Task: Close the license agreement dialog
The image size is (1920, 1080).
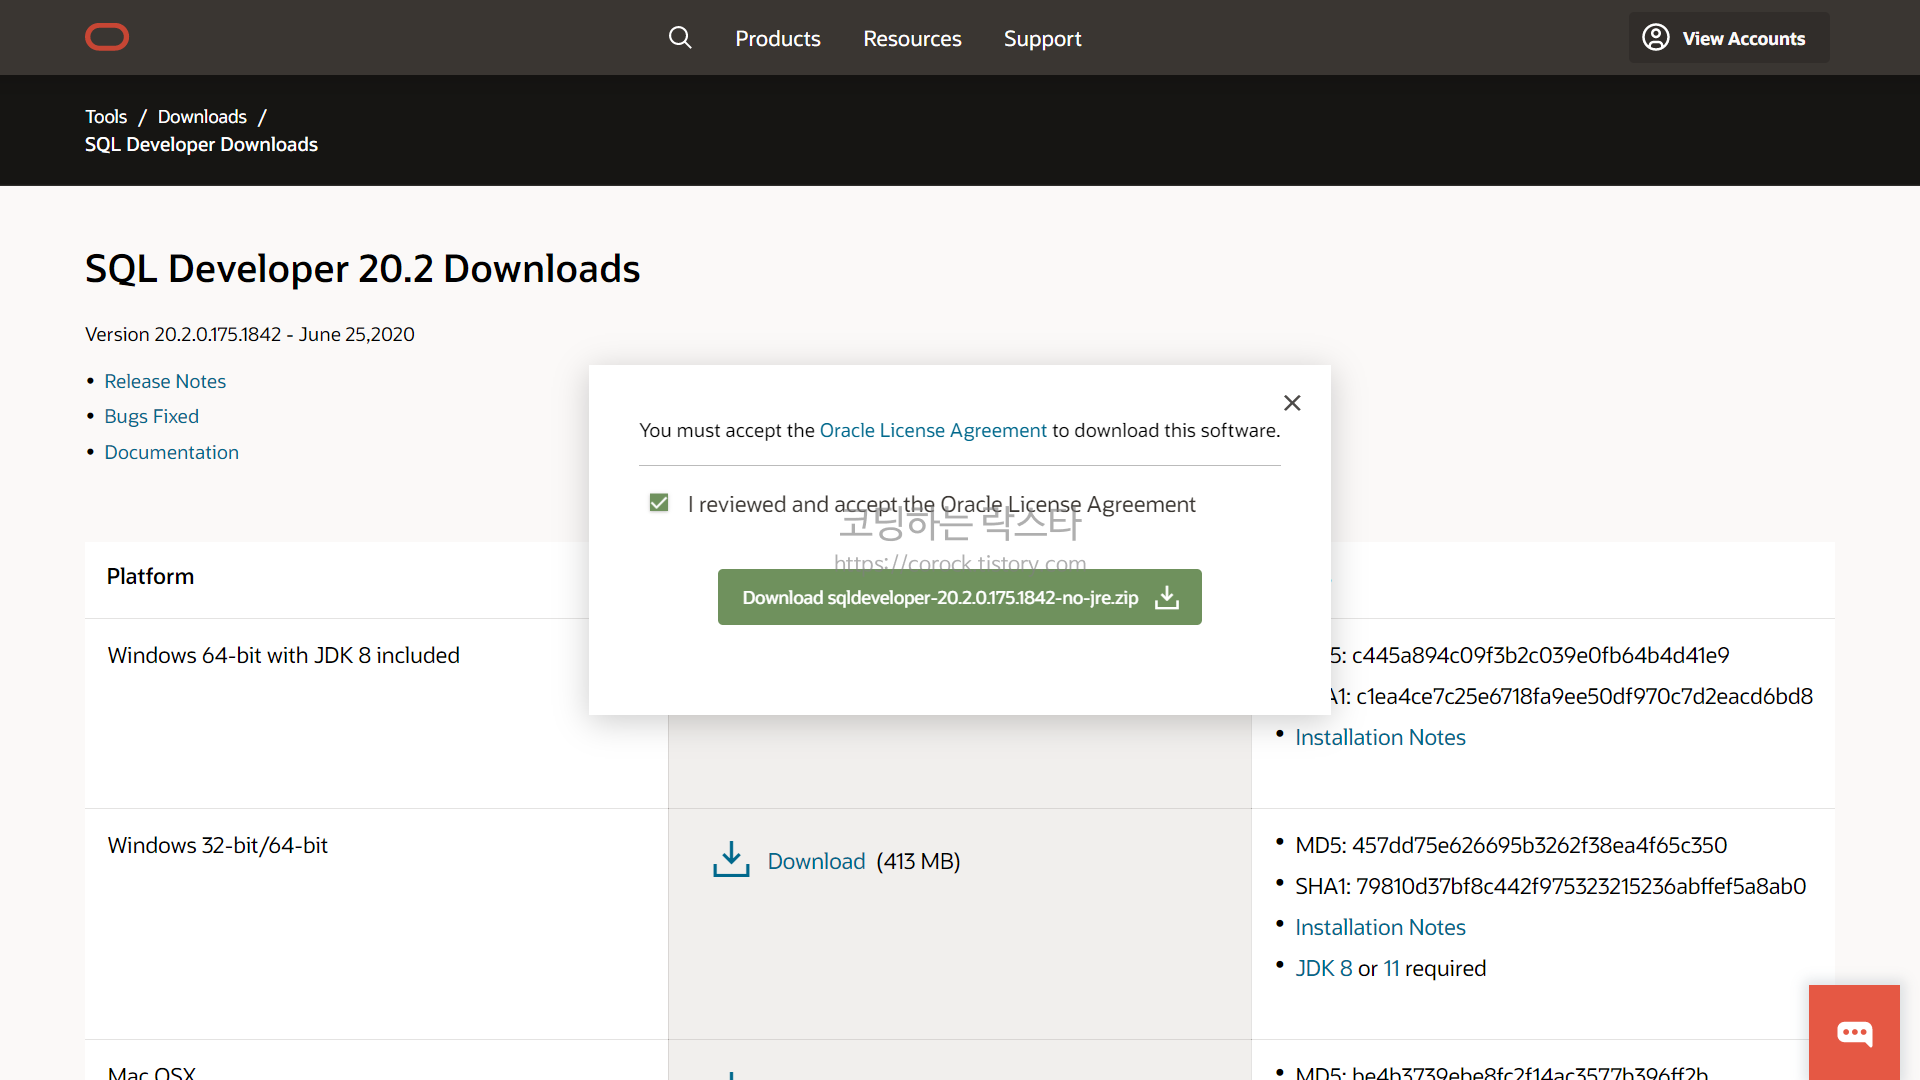Action: tap(1292, 403)
